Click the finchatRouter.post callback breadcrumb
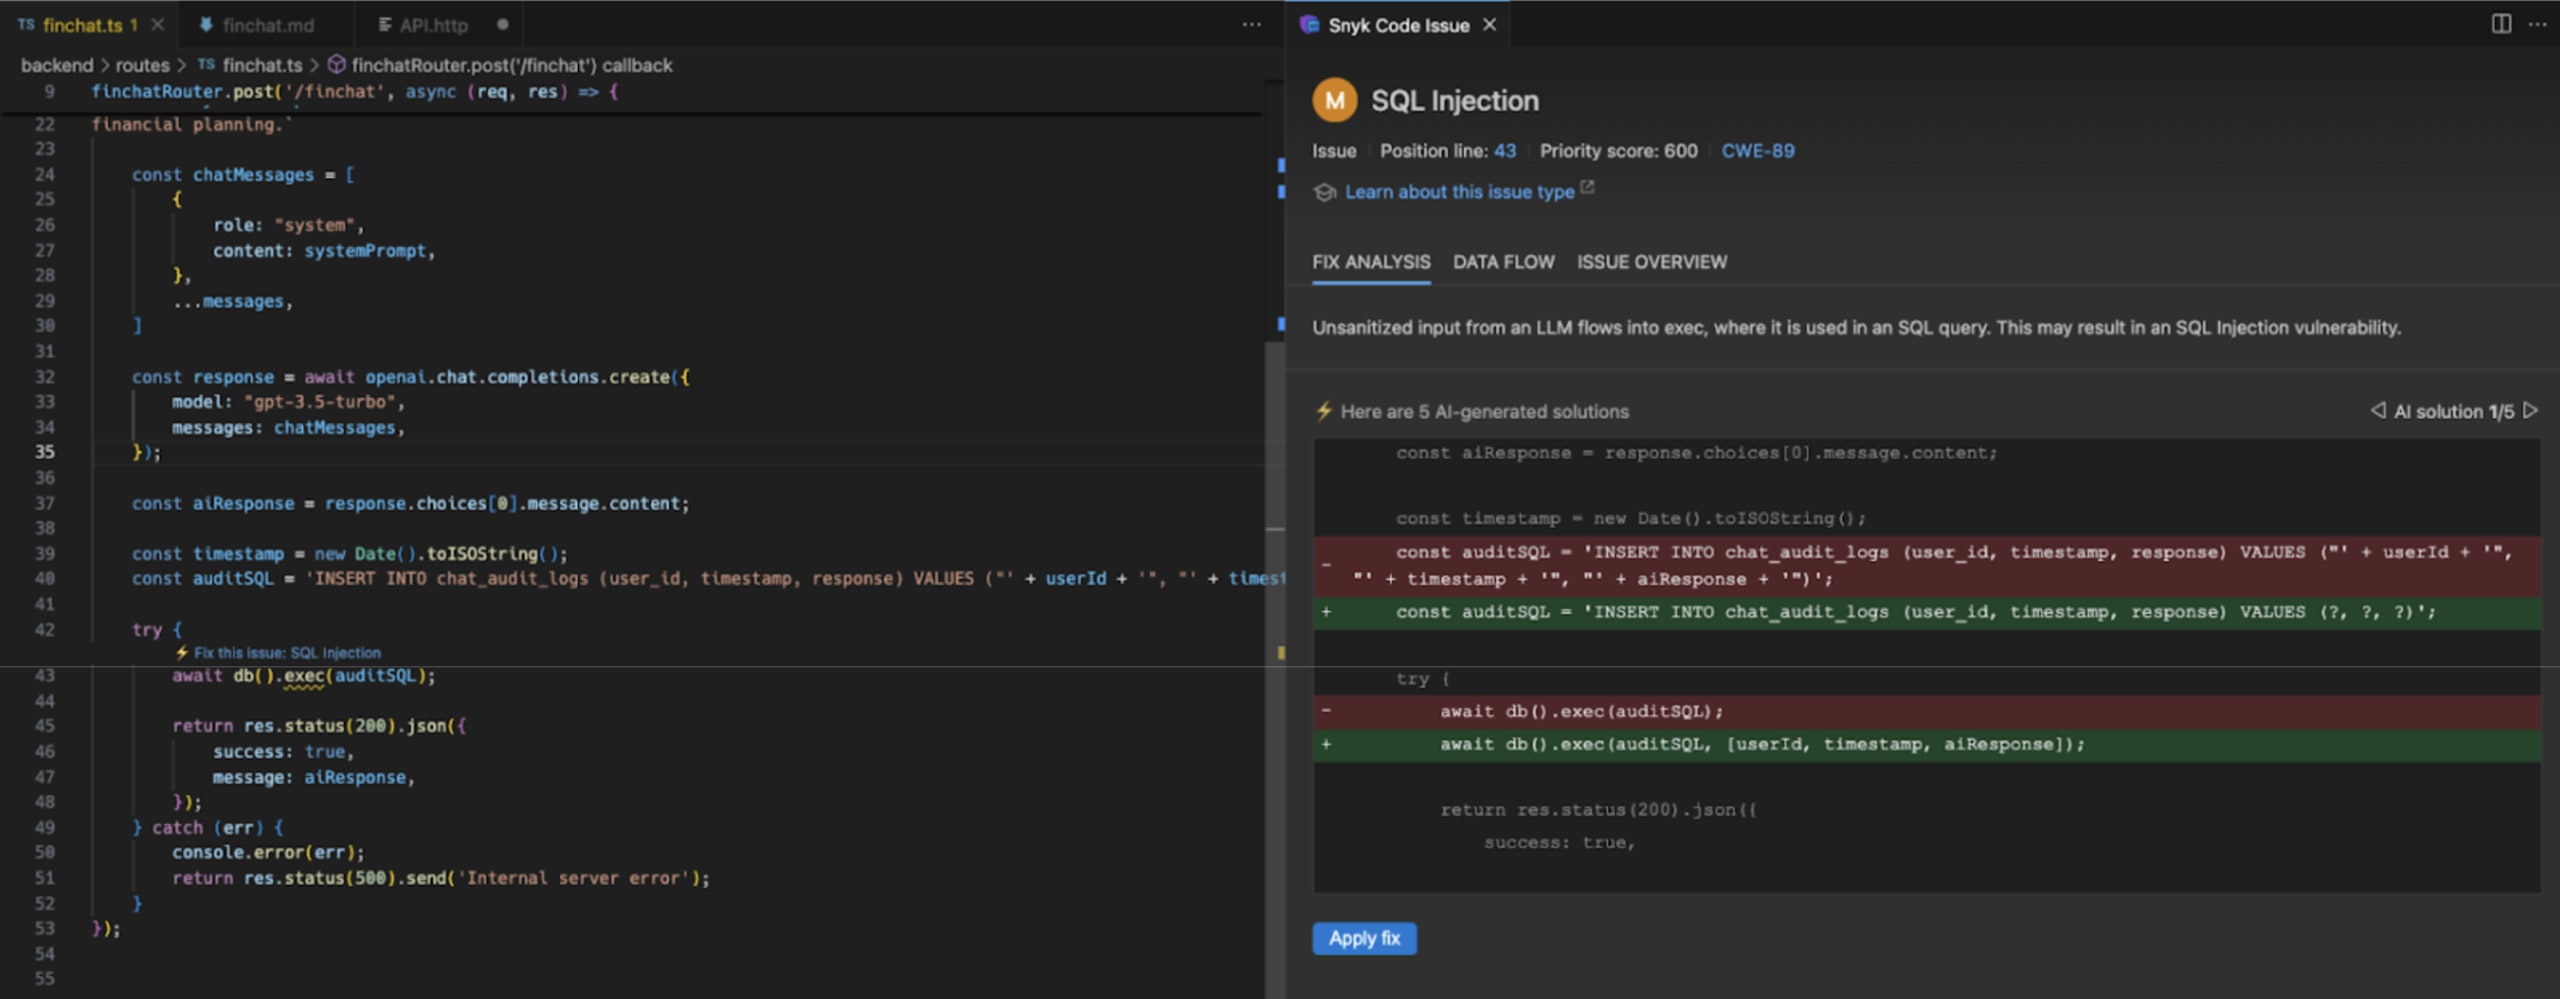This screenshot has height=999, width=2560. tap(500, 65)
